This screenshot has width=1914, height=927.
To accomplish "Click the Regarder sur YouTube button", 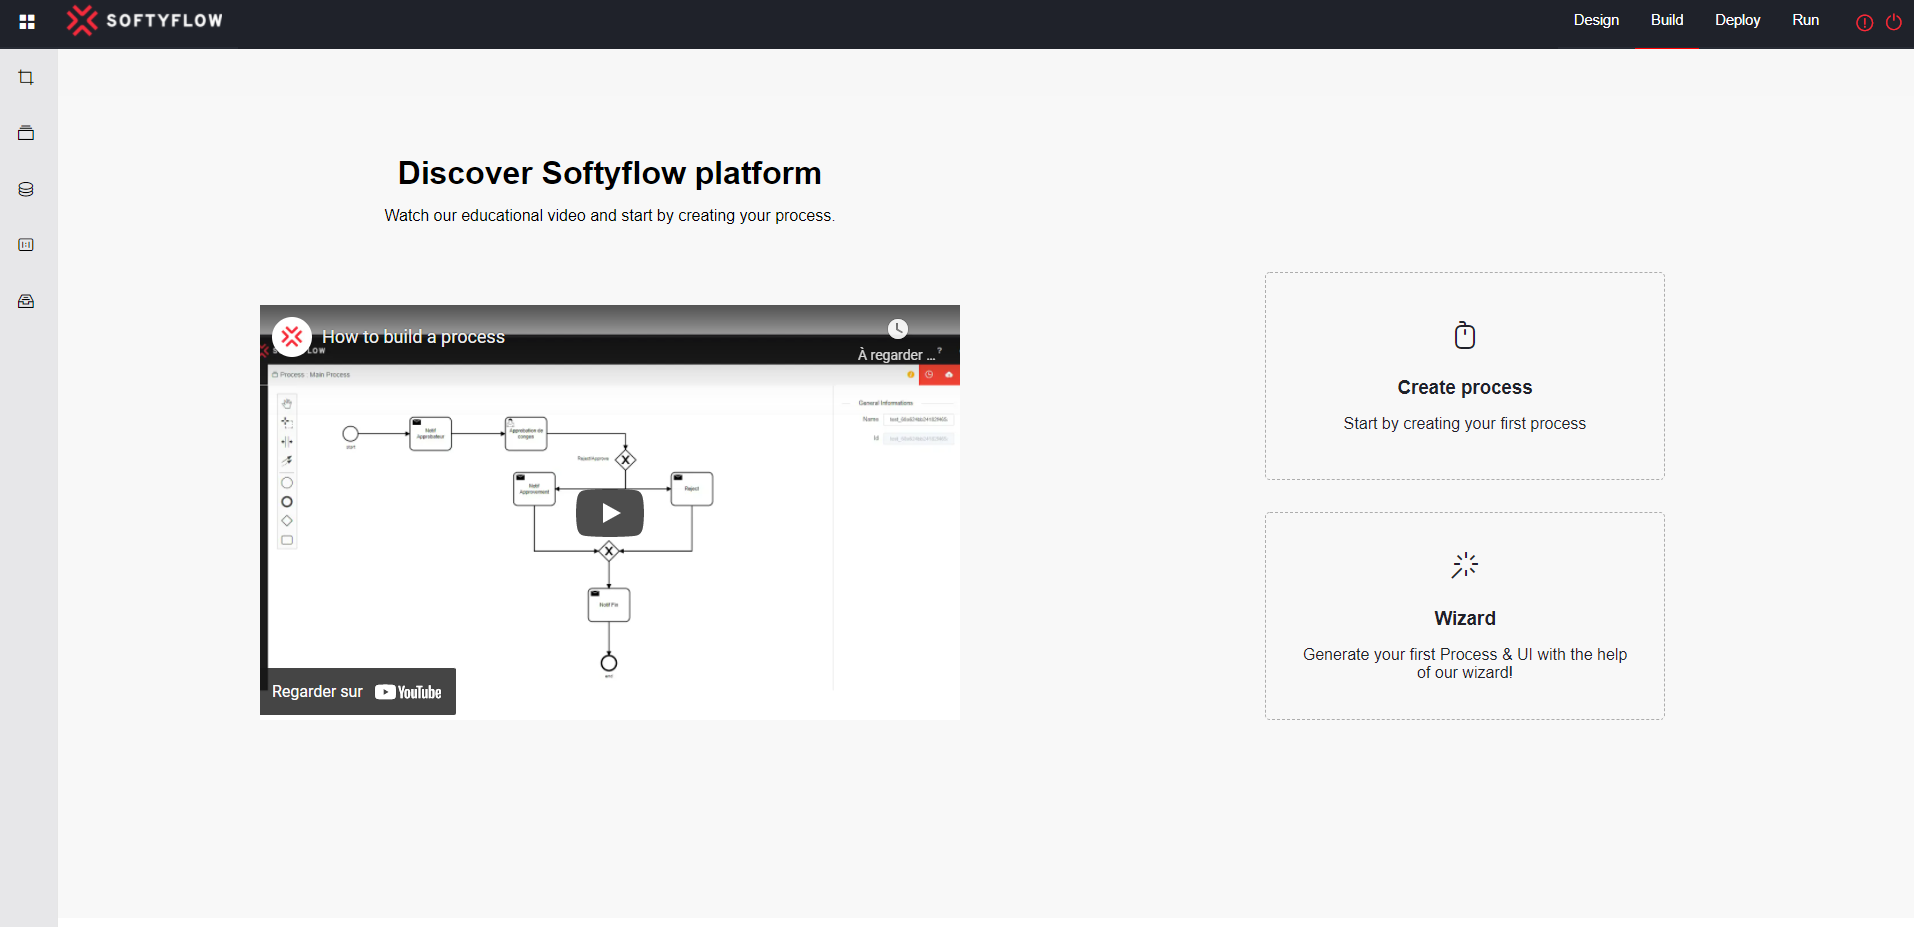I will (358, 691).
